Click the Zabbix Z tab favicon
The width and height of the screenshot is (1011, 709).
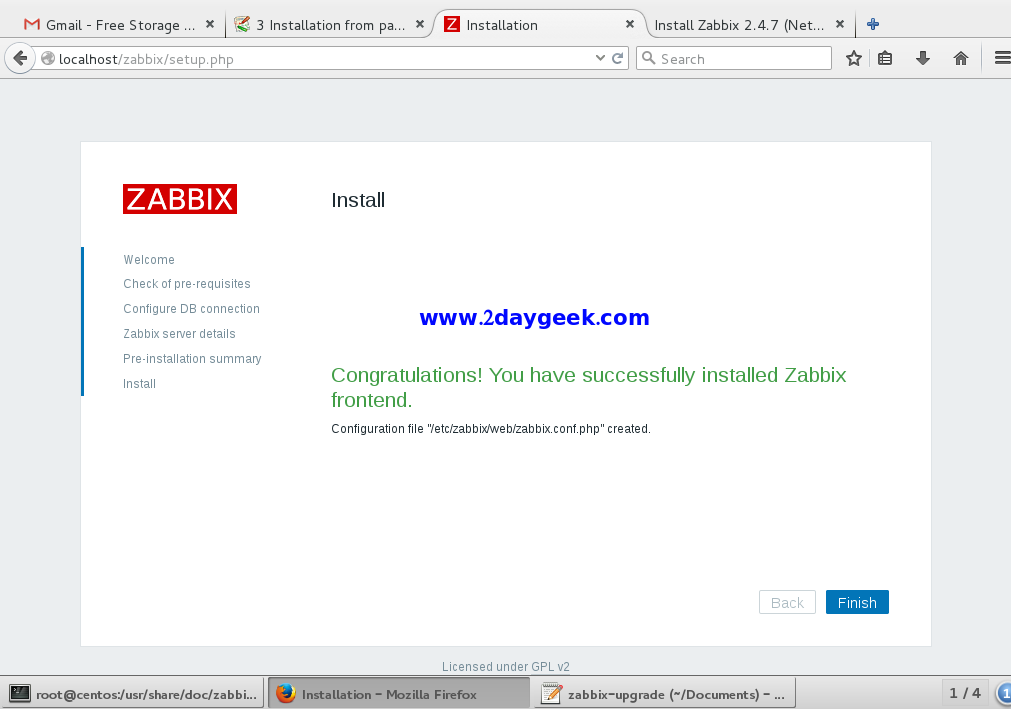tap(452, 24)
